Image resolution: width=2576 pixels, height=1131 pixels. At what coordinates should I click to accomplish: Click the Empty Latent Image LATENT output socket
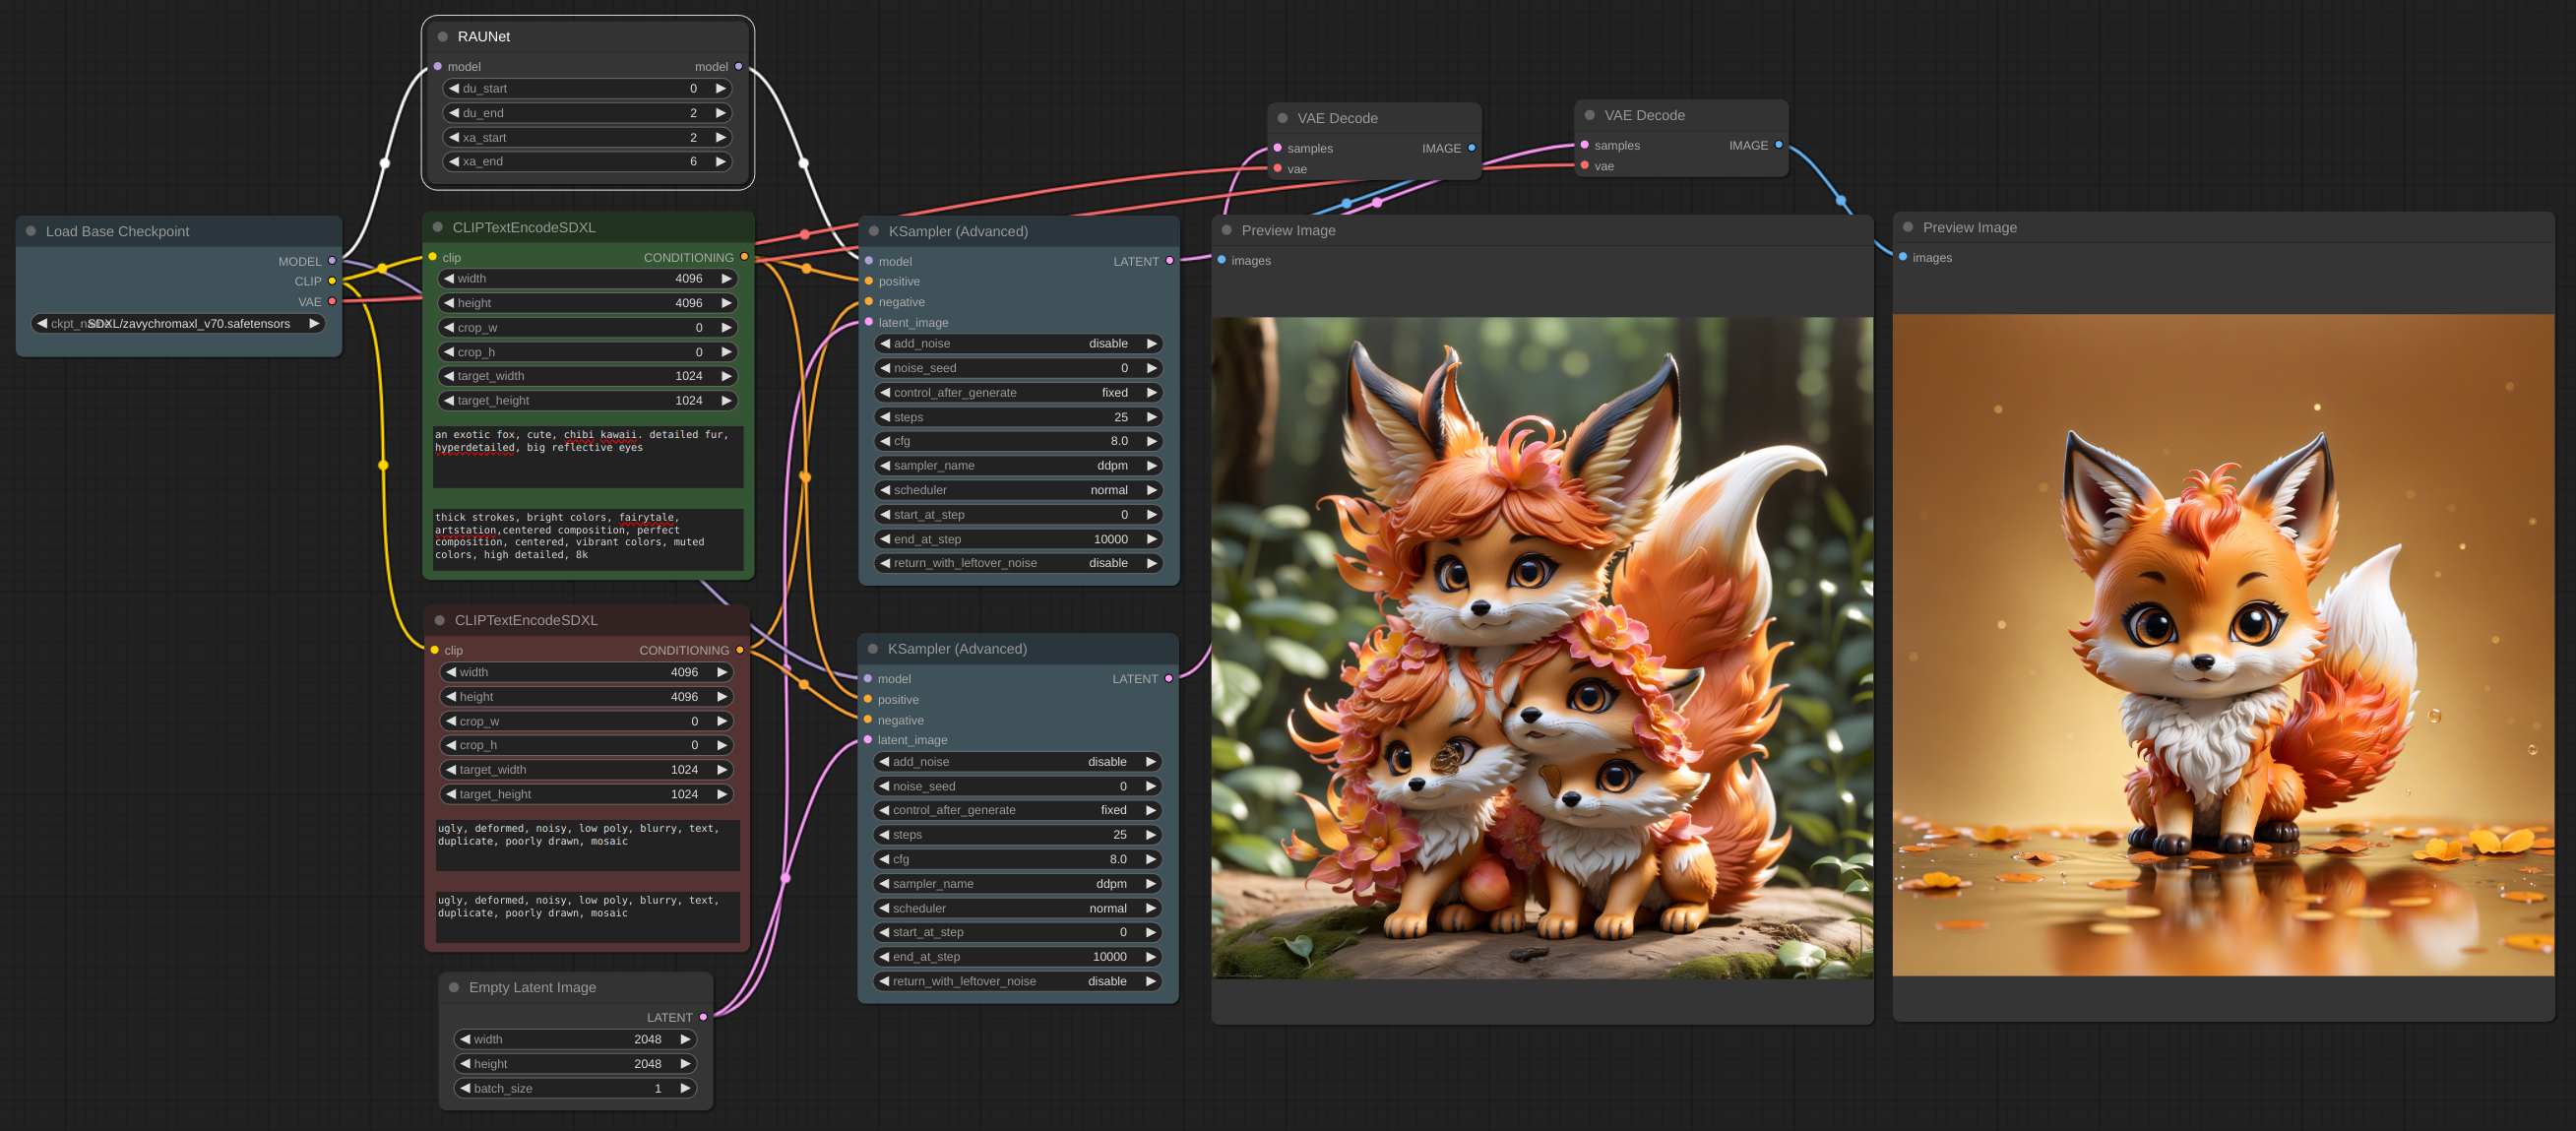(703, 1017)
